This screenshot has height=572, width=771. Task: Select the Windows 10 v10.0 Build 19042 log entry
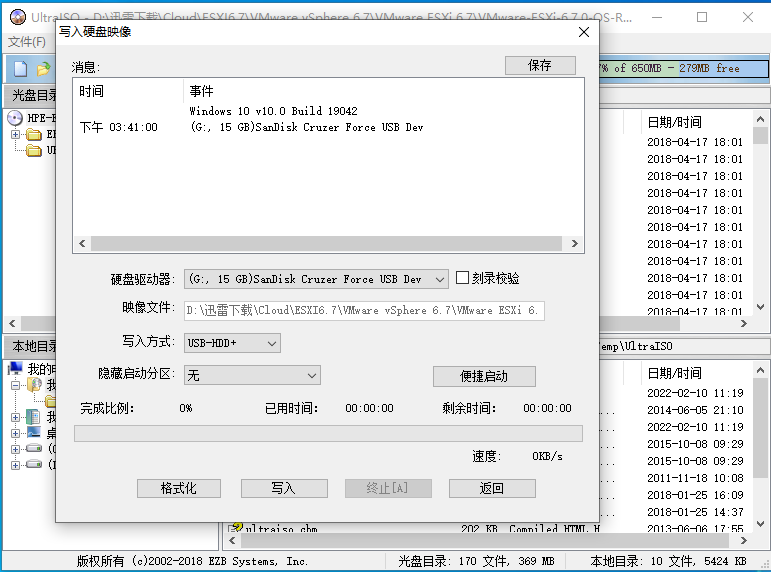point(273,111)
